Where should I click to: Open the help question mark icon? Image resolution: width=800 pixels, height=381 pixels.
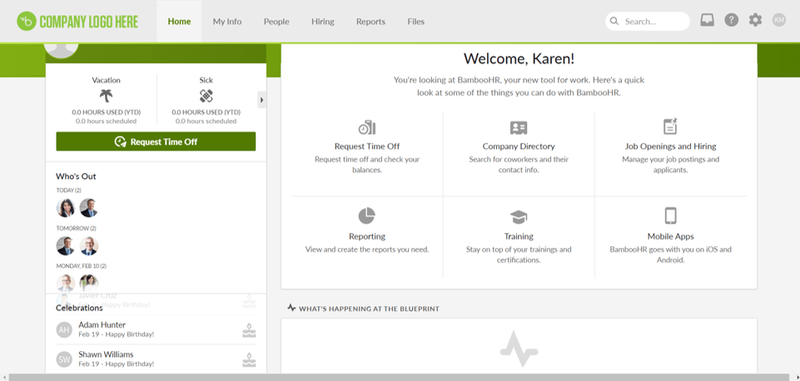click(x=731, y=20)
